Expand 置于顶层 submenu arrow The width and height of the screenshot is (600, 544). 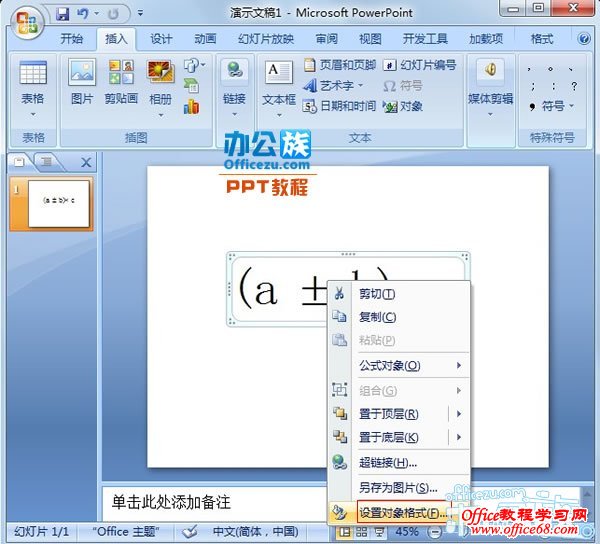pos(459,414)
